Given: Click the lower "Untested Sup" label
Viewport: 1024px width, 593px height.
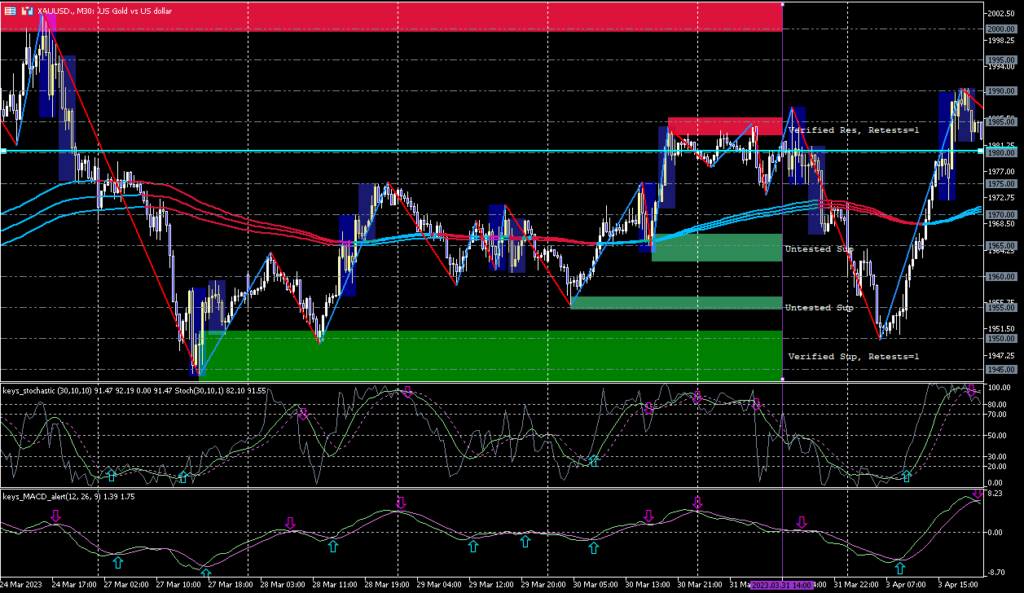Looking at the screenshot, I should pyautogui.click(x=818, y=308).
